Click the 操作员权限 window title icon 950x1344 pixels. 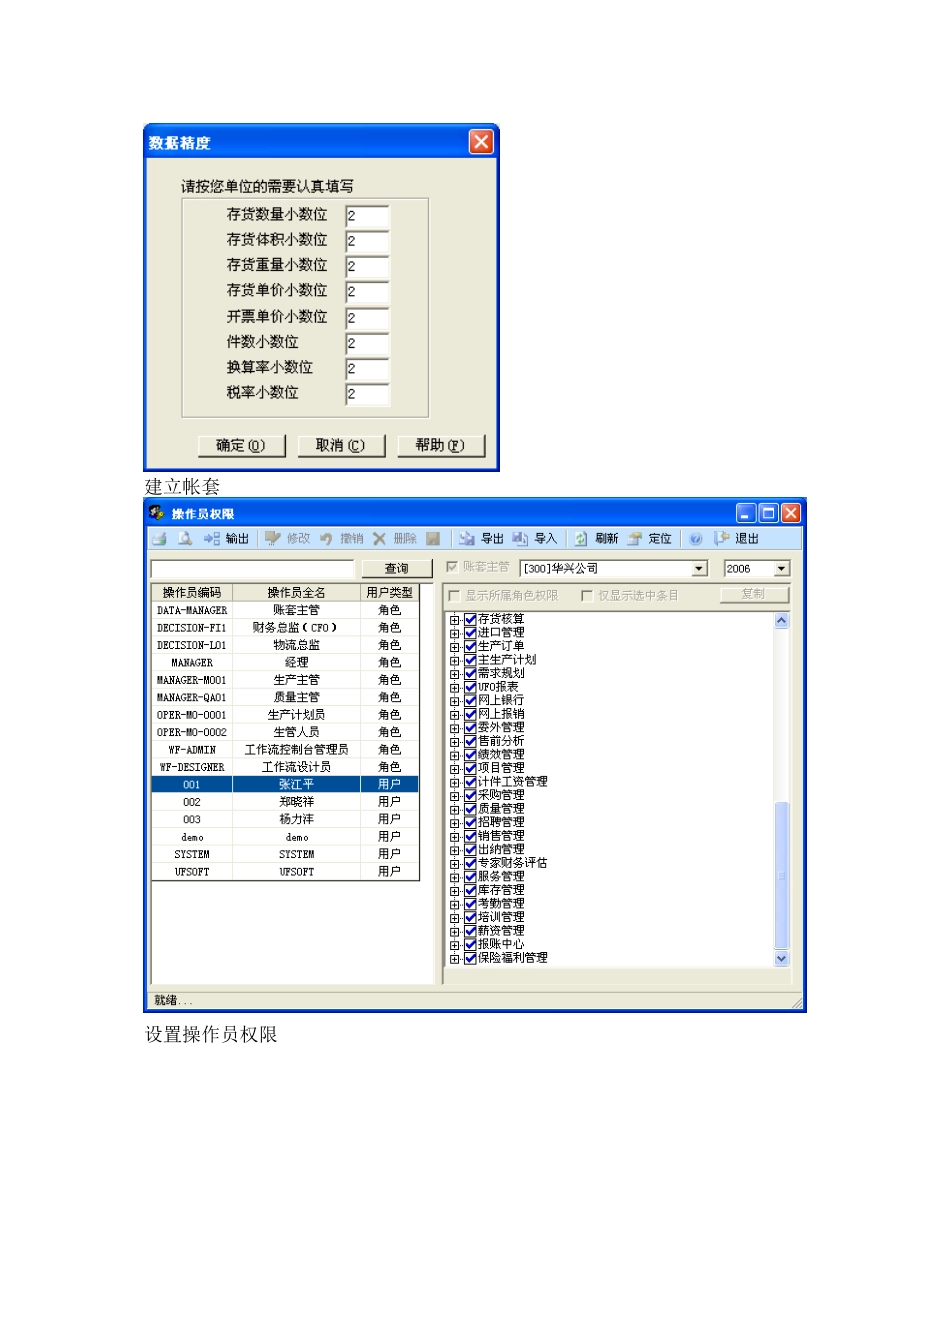coord(157,513)
